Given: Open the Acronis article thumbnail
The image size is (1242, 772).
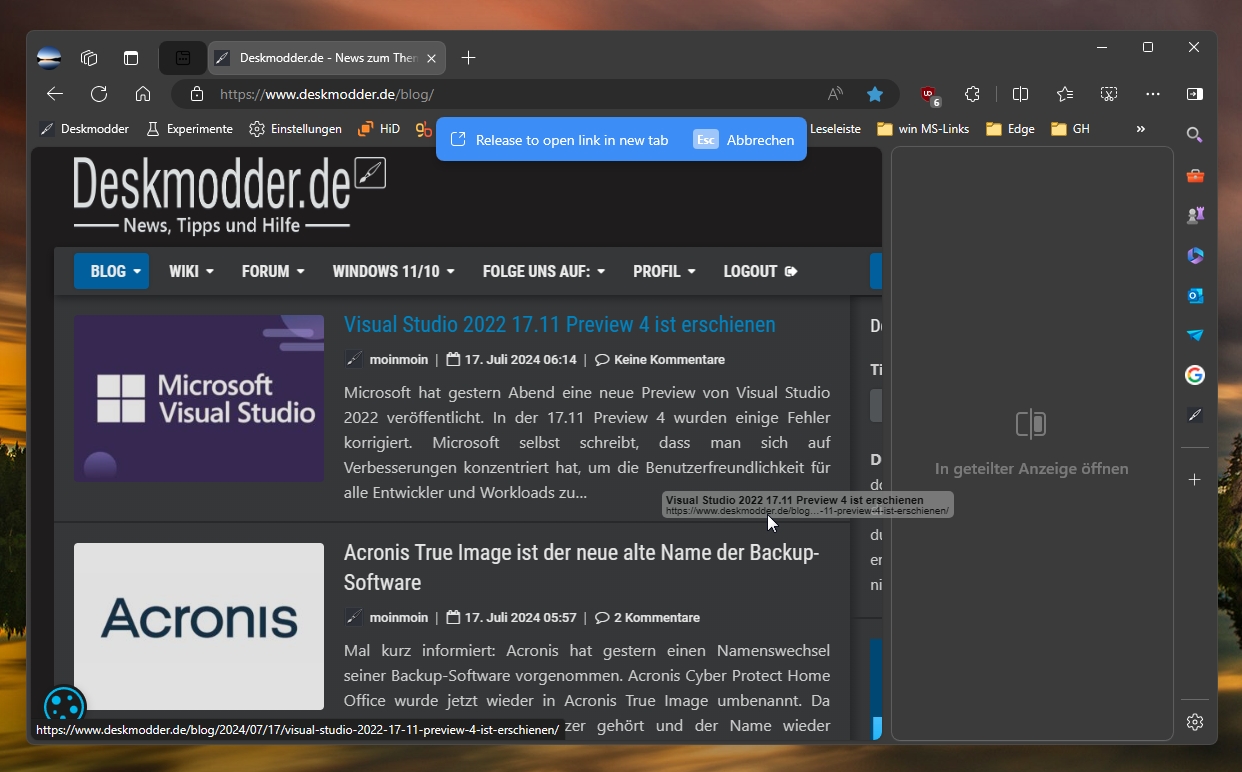Looking at the screenshot, I should pyautogui.click(x=199, y=626).
